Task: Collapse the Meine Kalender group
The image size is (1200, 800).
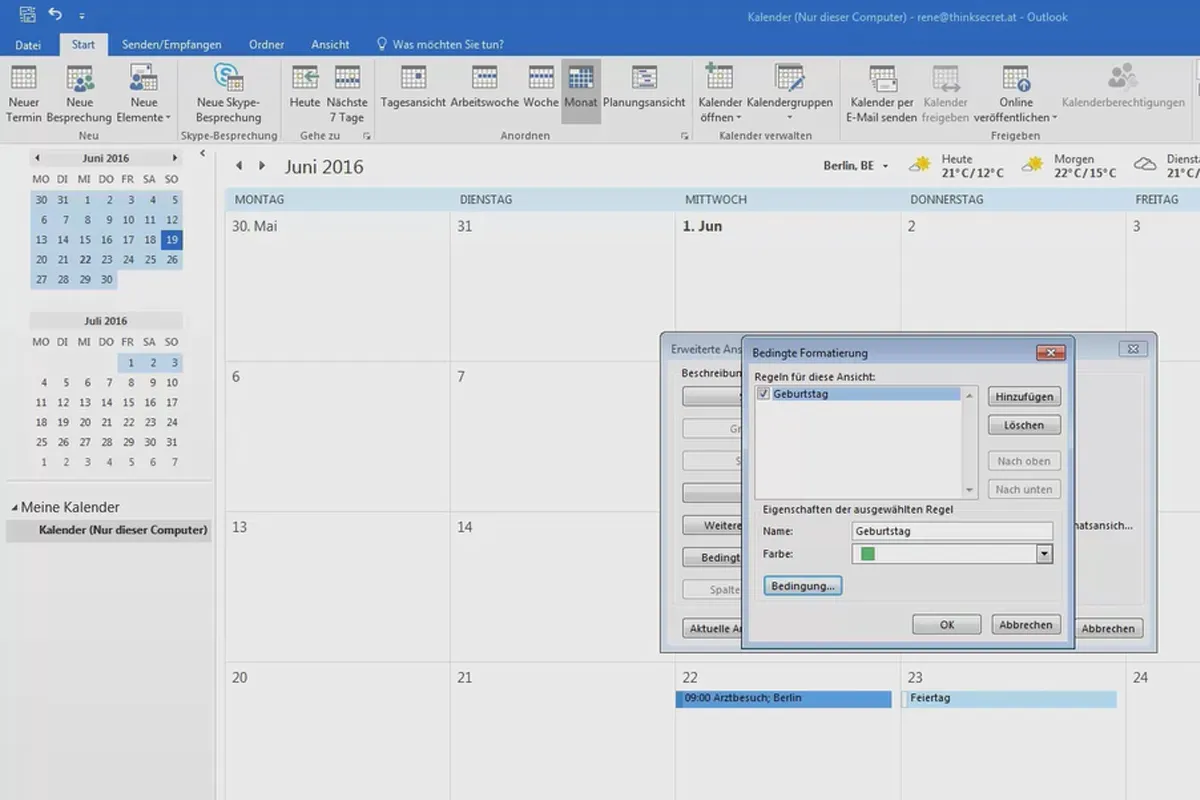Action: [x=15, y=507]
